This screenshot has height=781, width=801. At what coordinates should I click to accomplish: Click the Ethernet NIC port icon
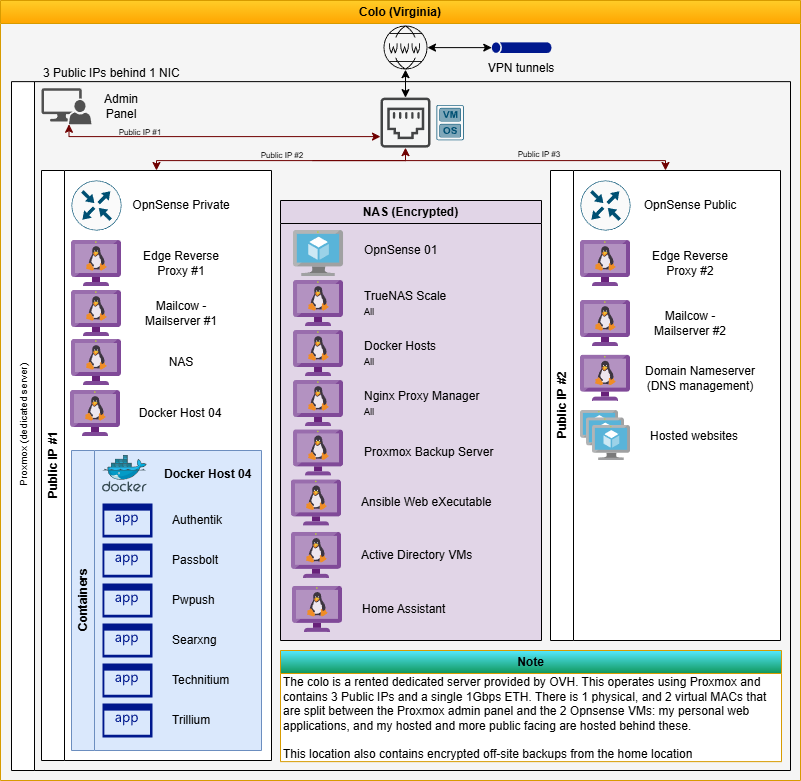405,122
